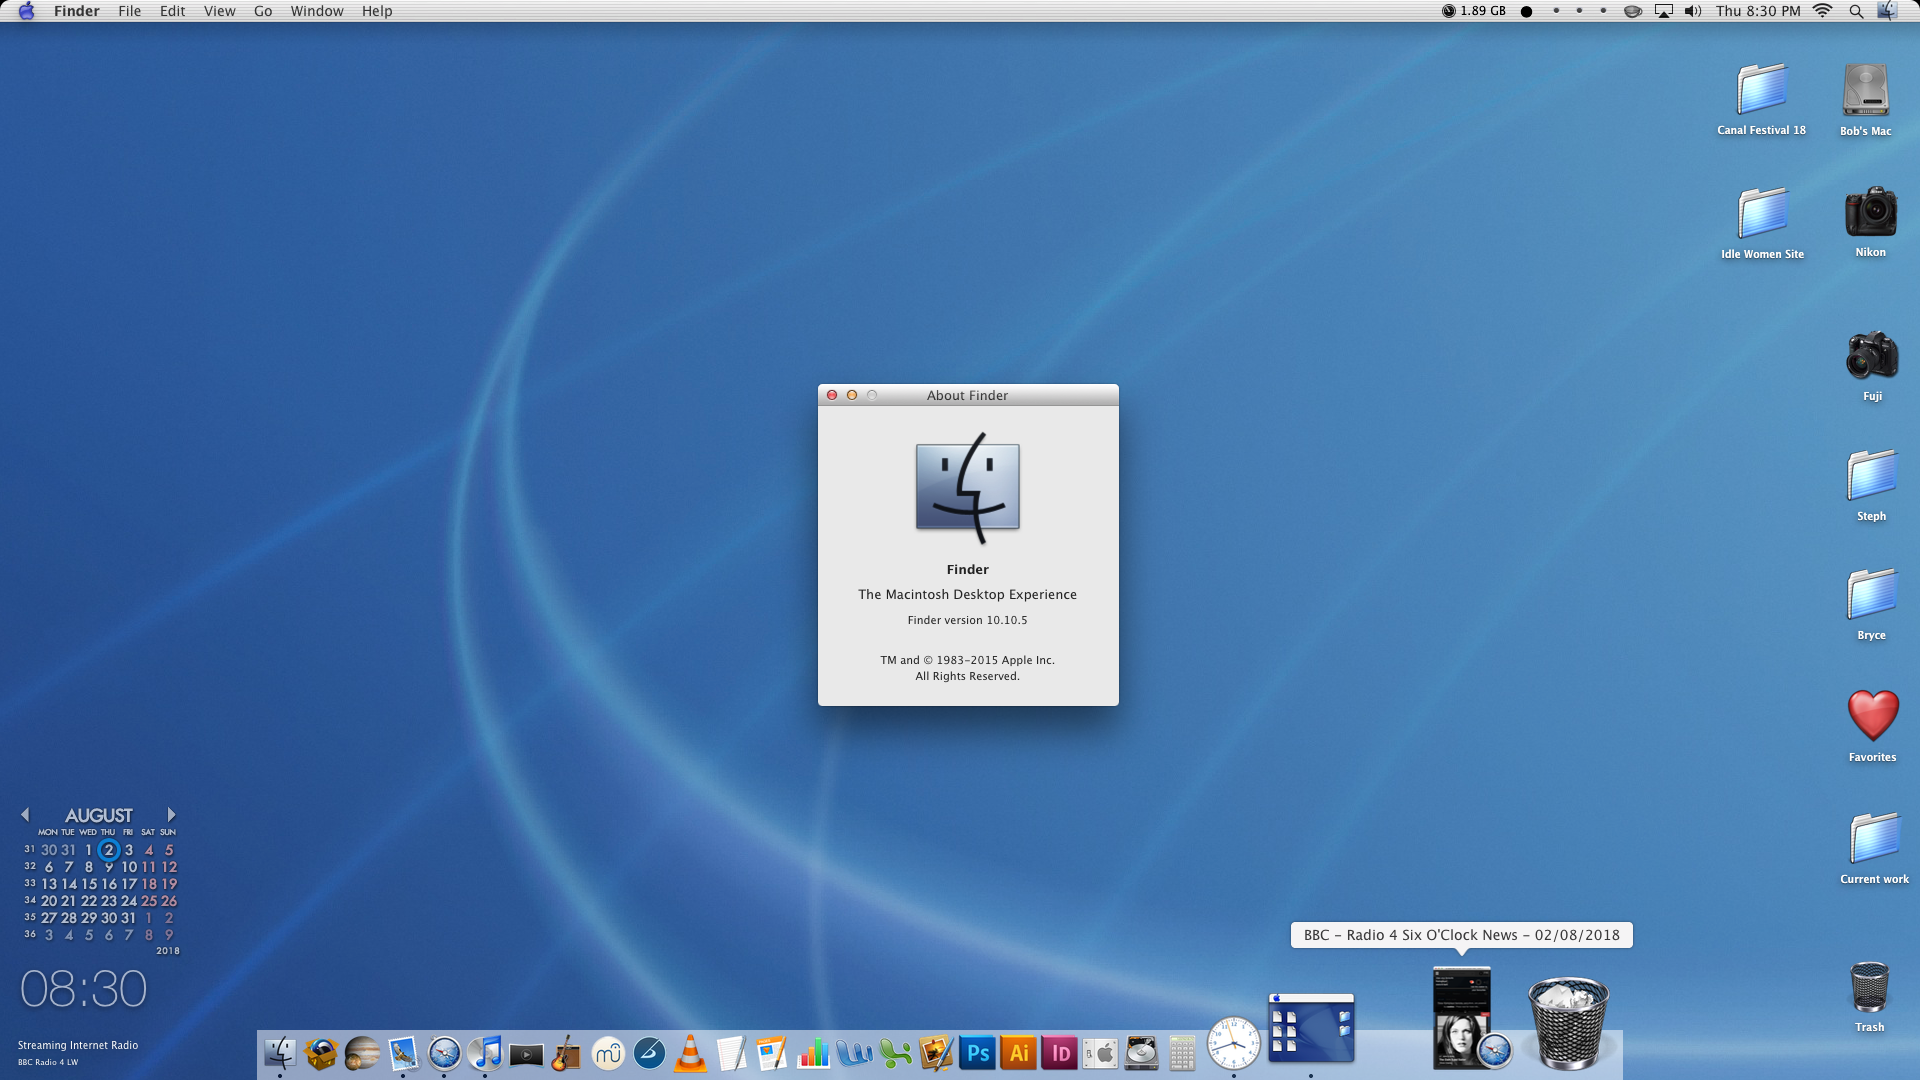Open the Go menu
This screenshot has height=1080, width=1920.
263,11
